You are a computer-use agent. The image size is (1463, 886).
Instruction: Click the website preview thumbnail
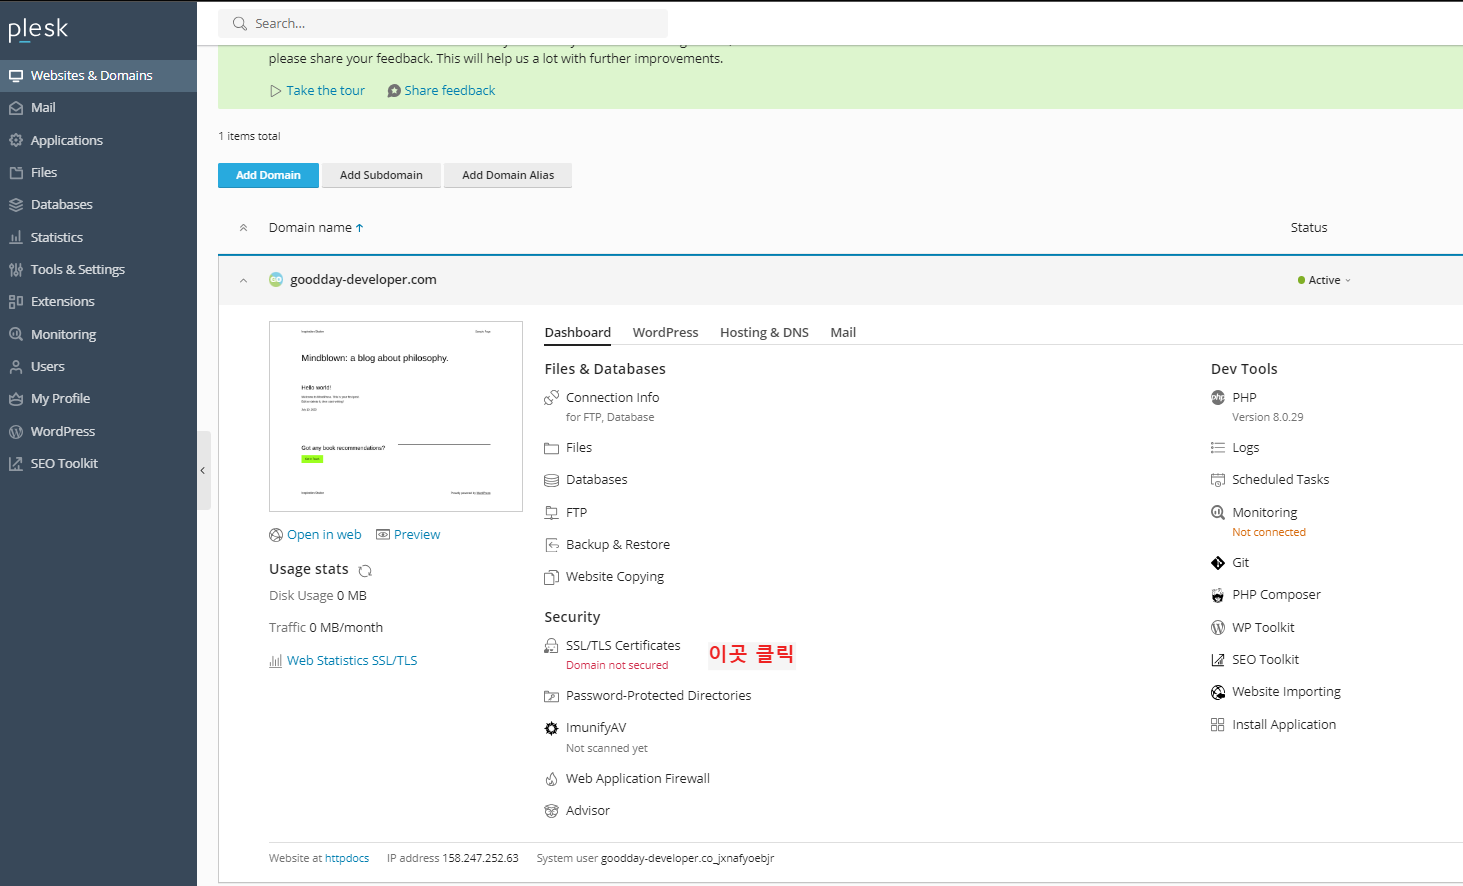396,416
